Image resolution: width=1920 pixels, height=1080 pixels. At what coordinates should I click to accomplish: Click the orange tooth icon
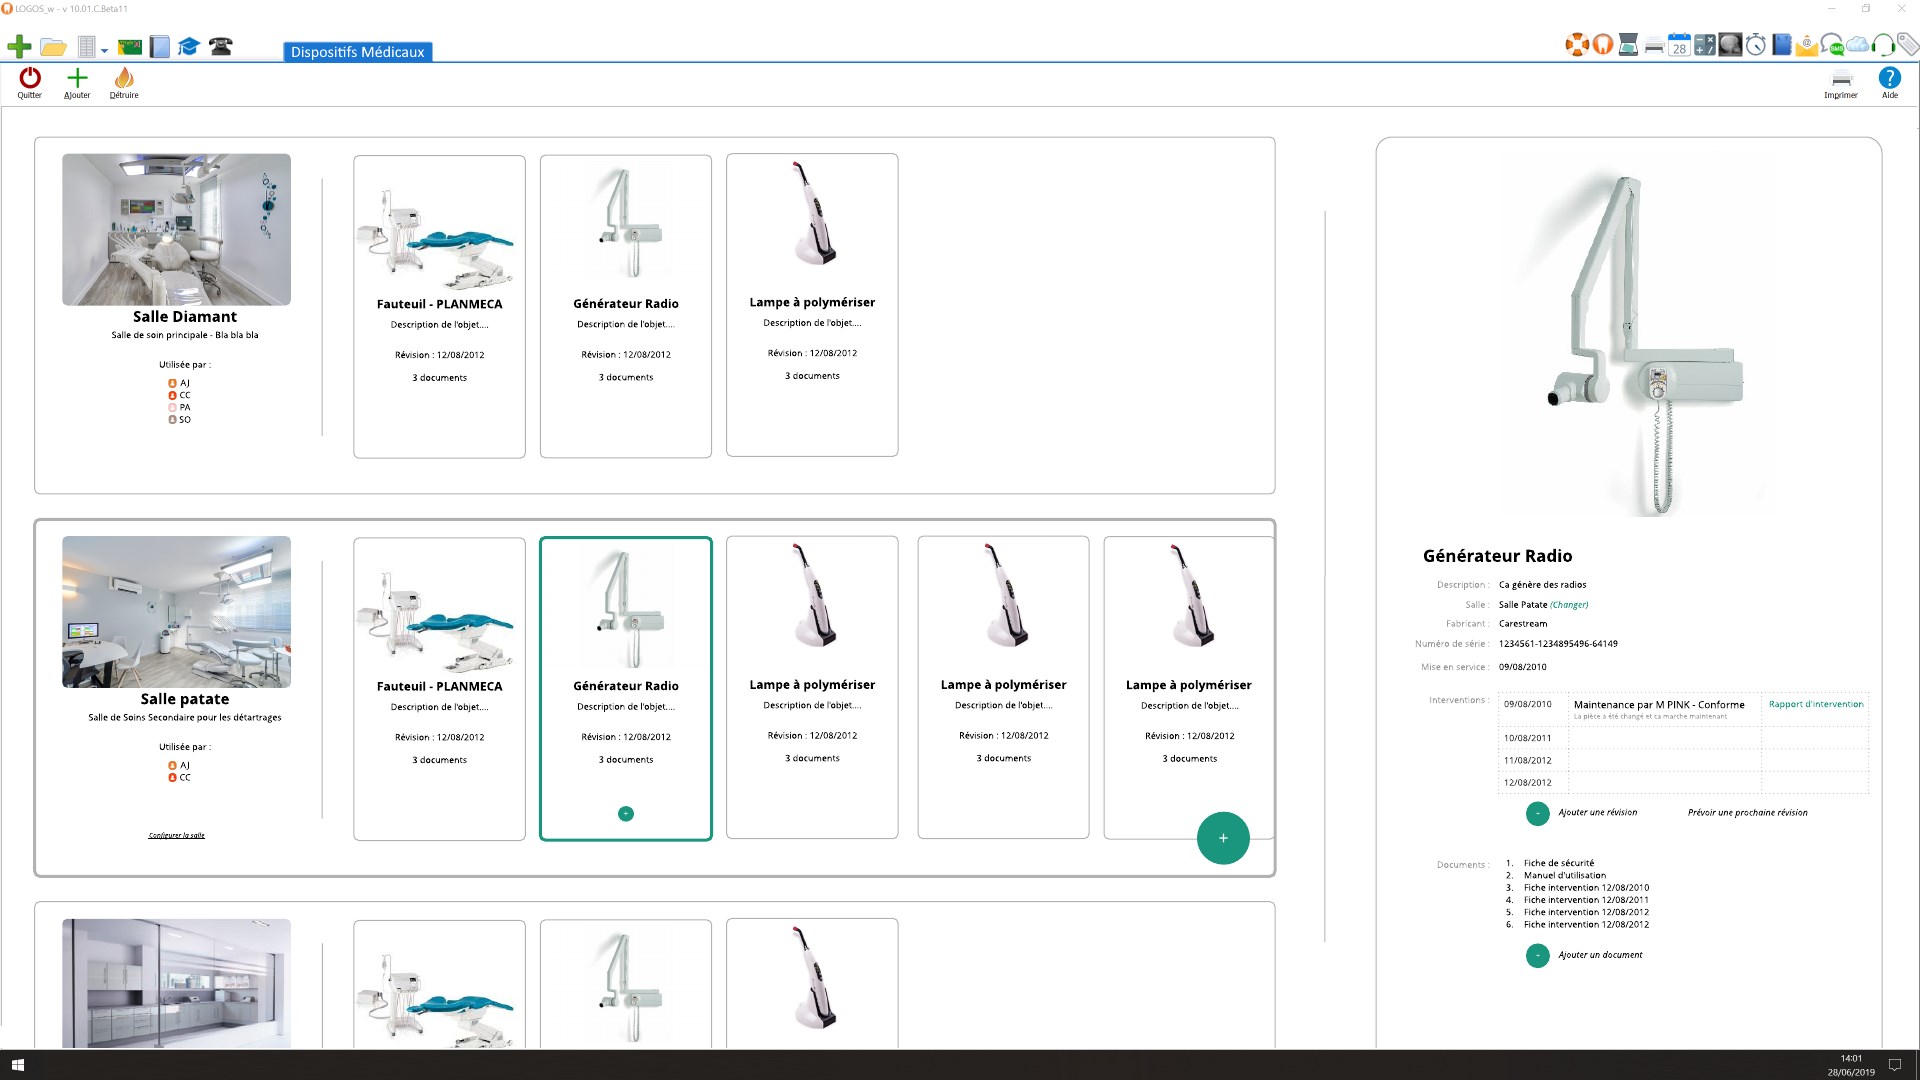(1603, 45)
